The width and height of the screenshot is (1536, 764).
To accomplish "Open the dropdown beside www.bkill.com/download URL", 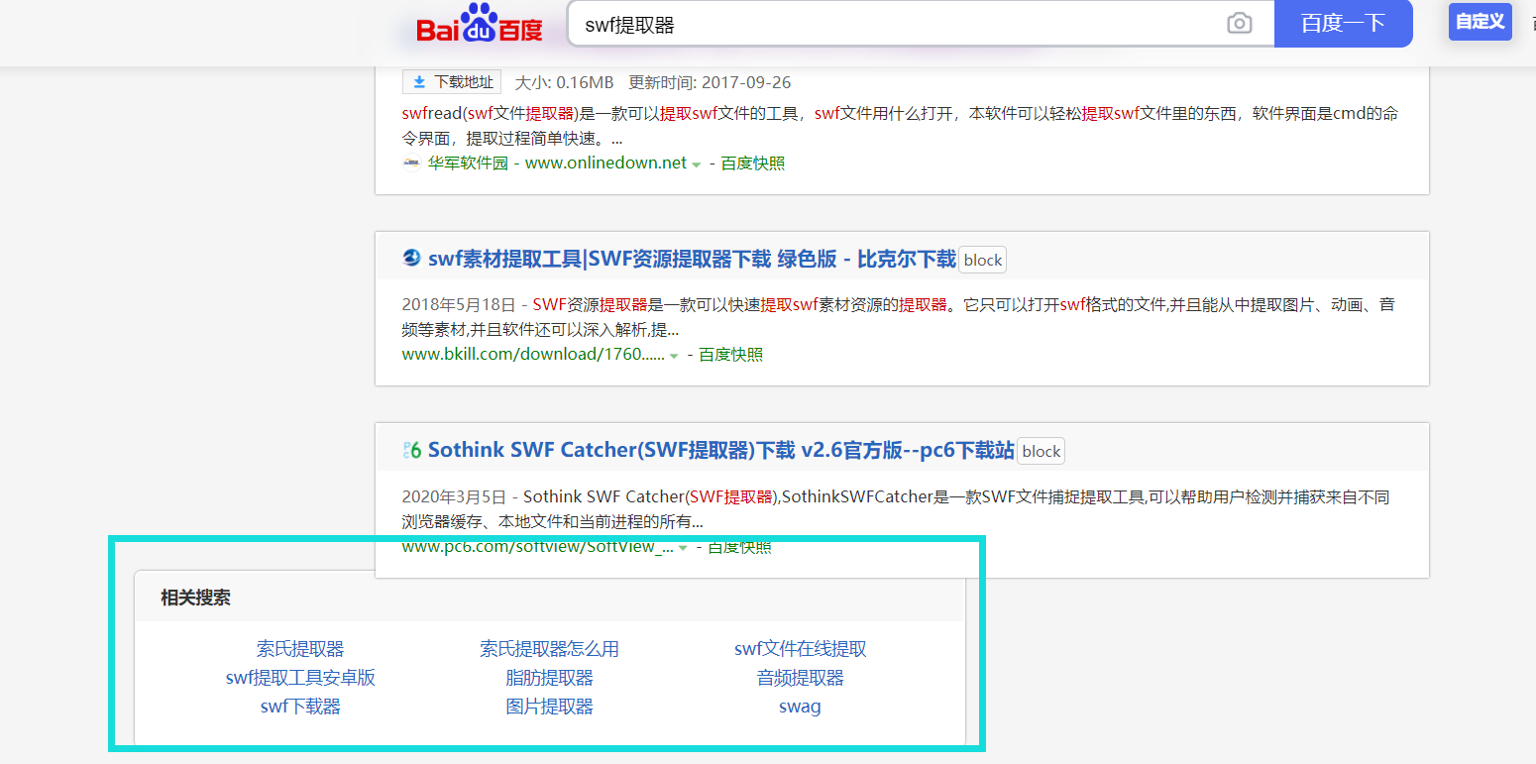I will pos(672,354).
